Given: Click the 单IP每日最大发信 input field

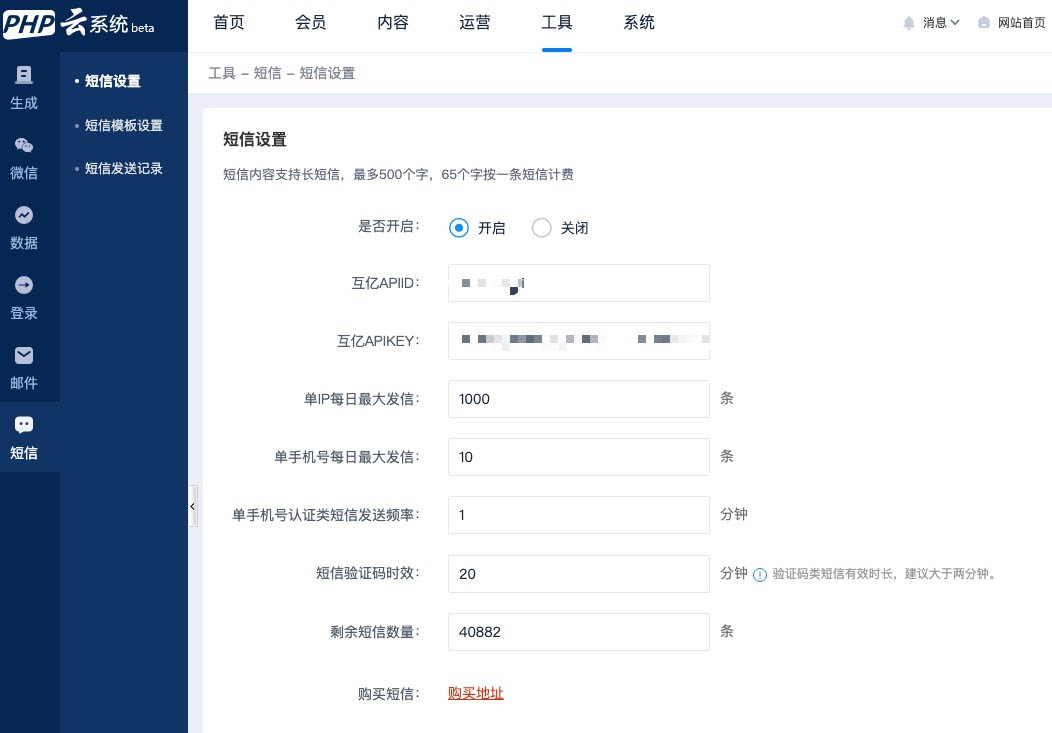Looking at the screenshot, I should point(578,399).
